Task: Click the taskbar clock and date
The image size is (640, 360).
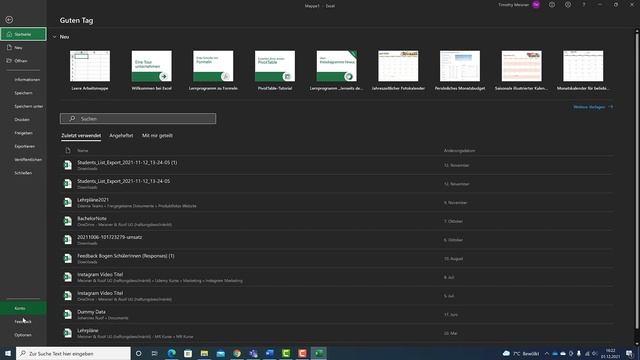Action: coord(611,353)
